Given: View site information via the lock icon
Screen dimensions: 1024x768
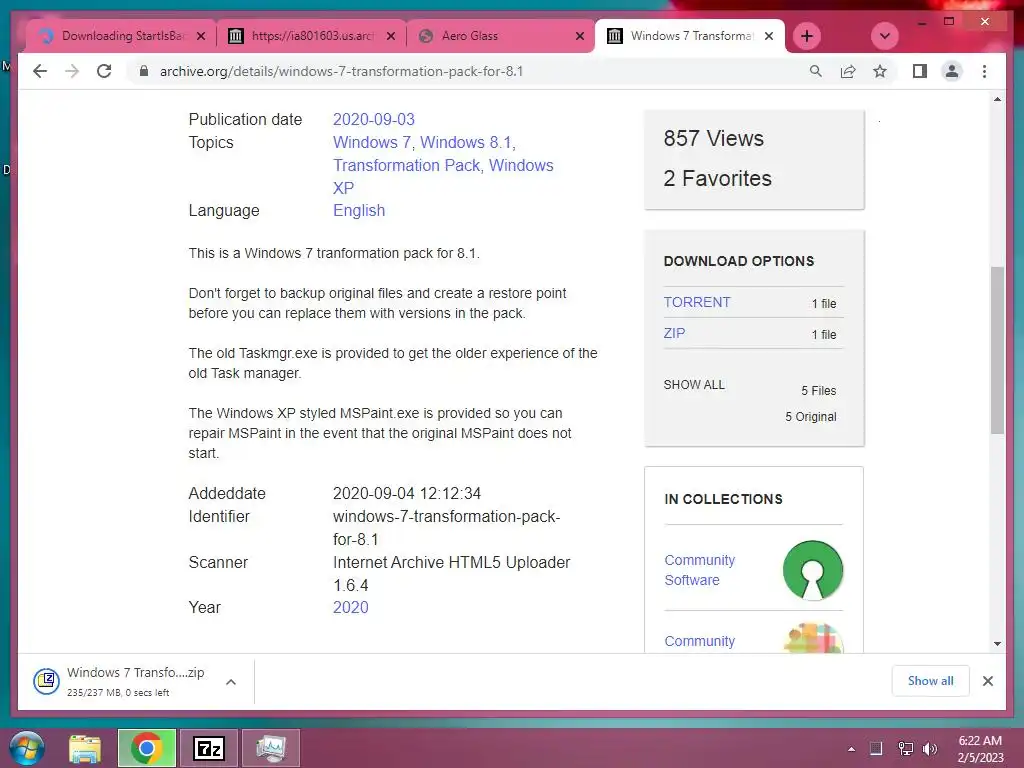Looking at the screenshot, I should 144,71.
